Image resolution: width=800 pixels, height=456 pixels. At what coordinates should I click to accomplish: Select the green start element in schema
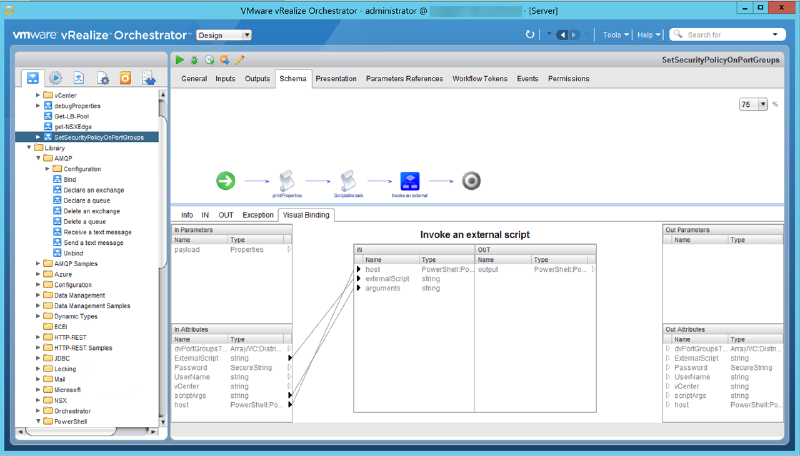(226, 181)
